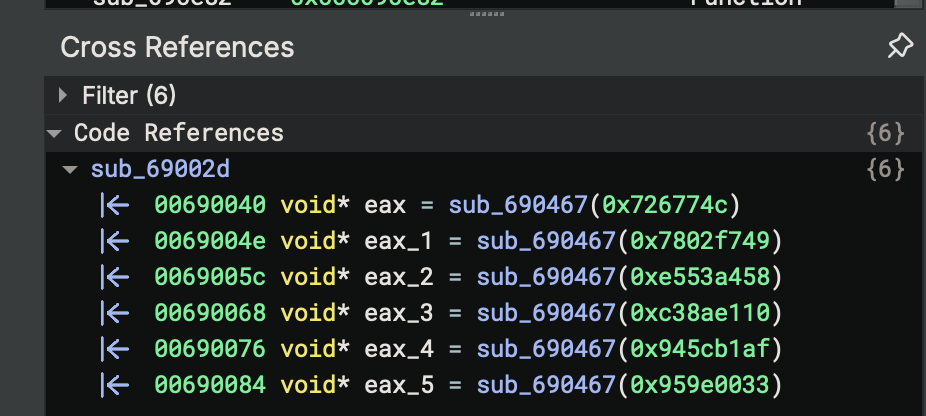The height and width of the screenshot is (416, 926).
Task: Select the constant 0xe553a458
Action: coord(700,277)
